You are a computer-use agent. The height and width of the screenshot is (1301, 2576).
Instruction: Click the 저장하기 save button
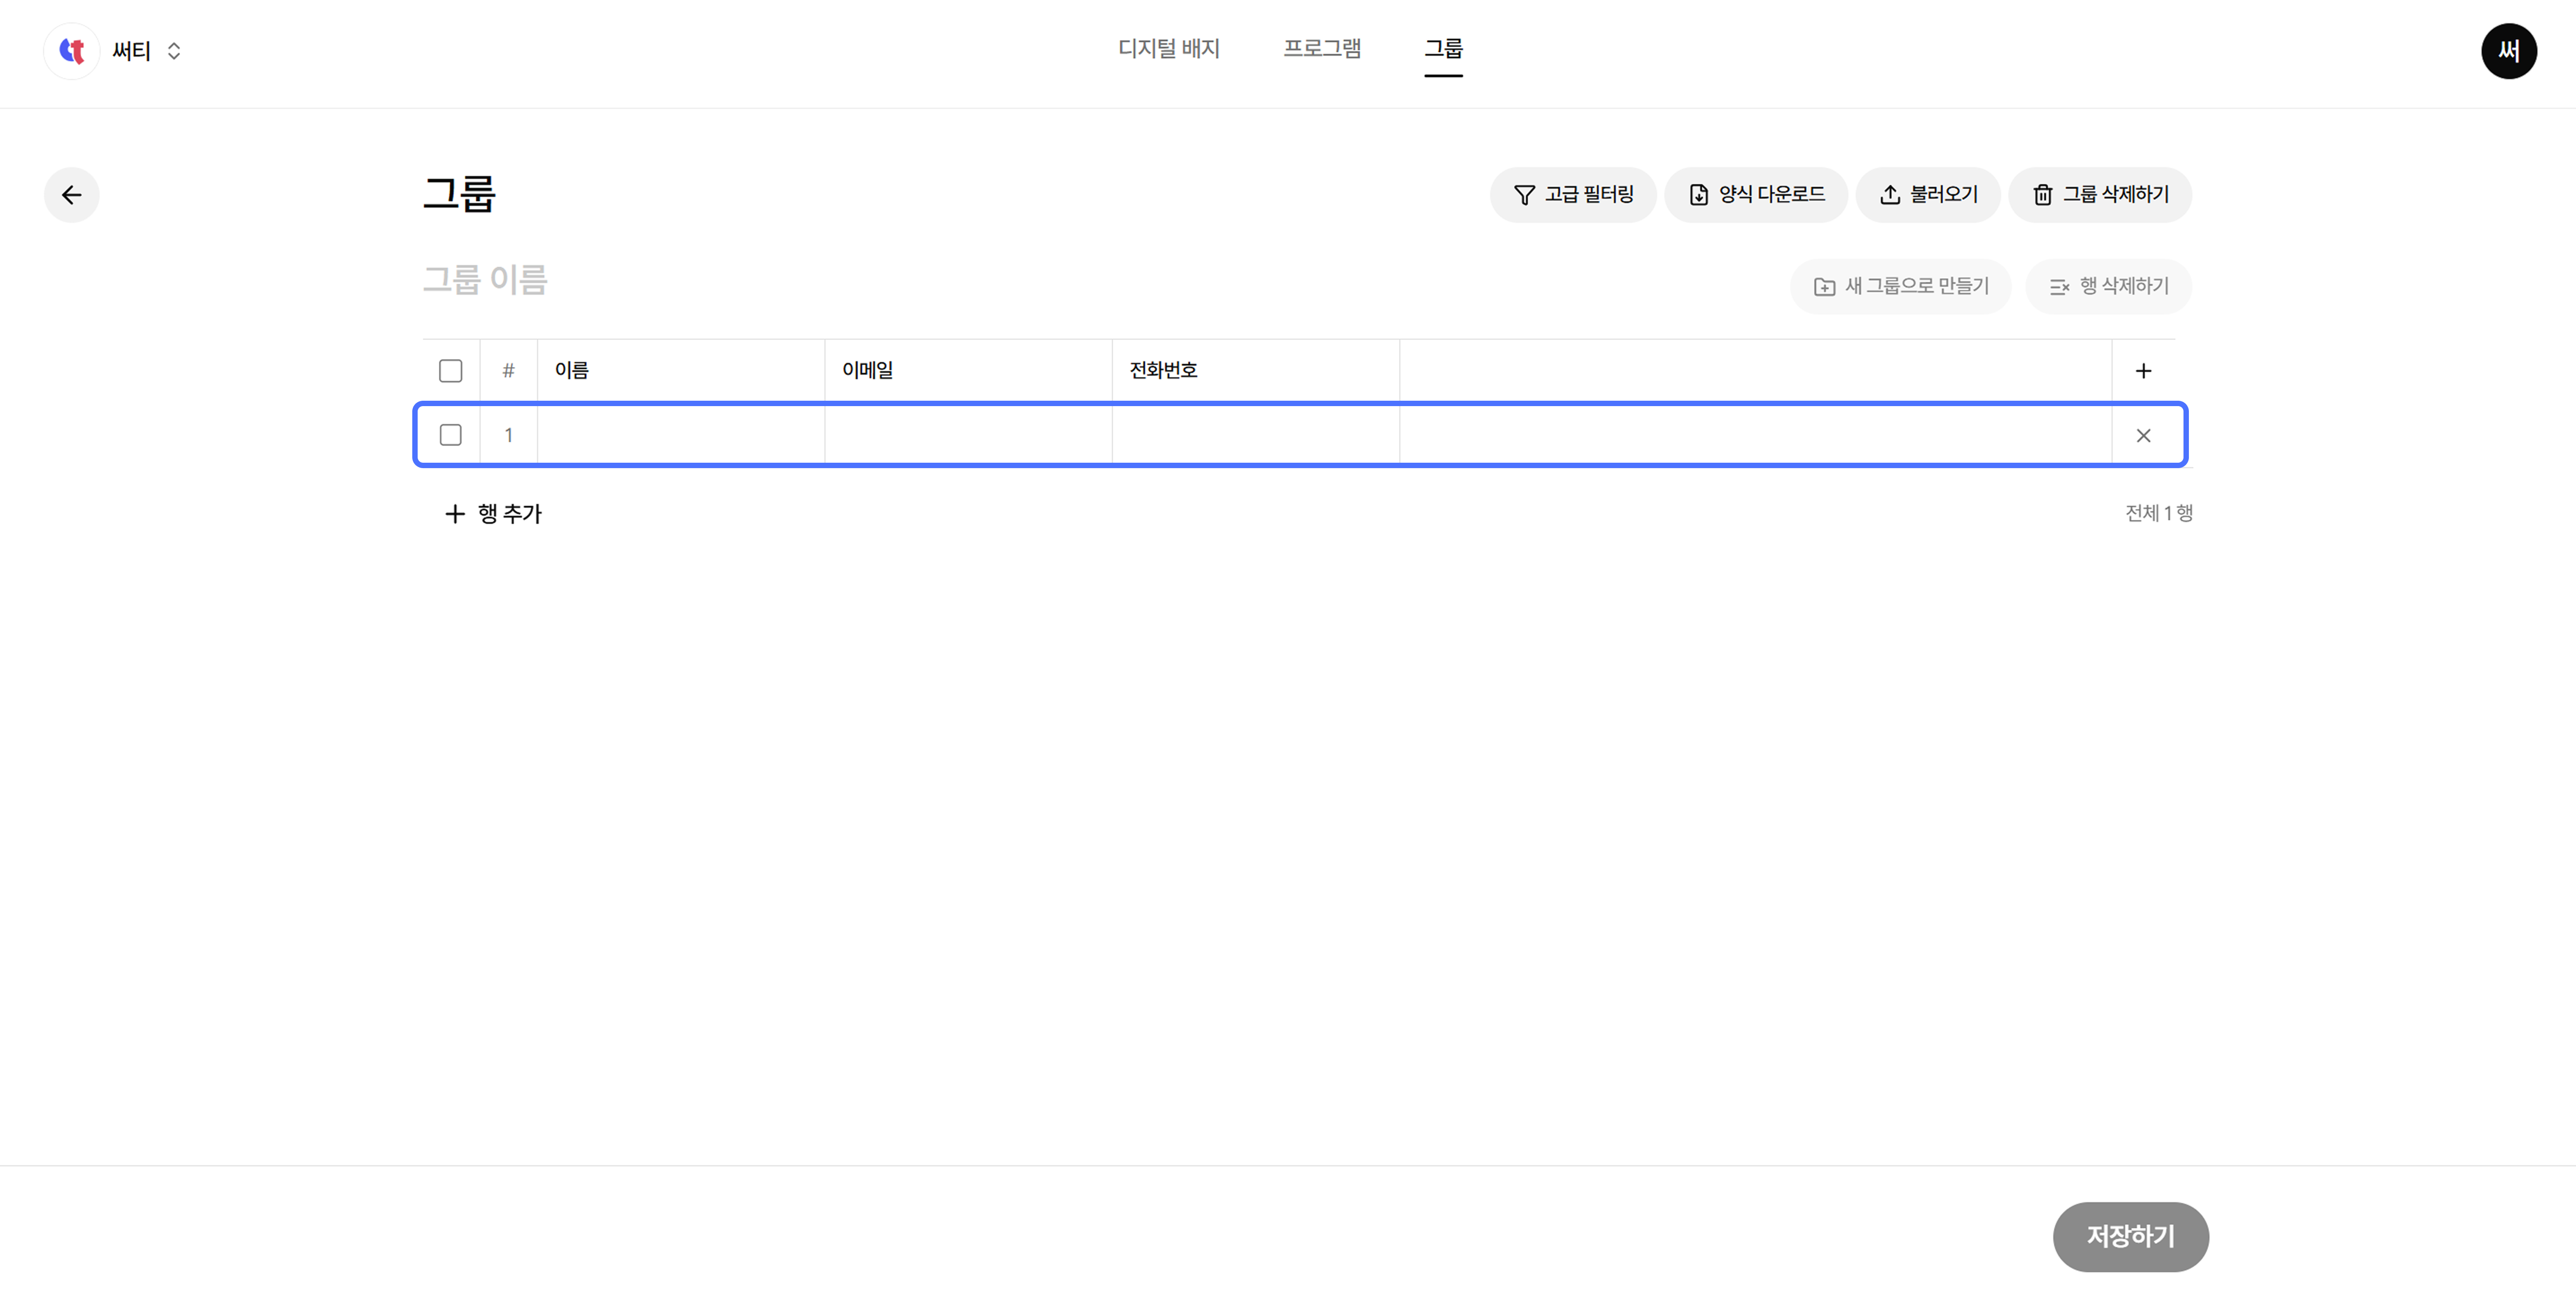click(x=2130, y=1237)
